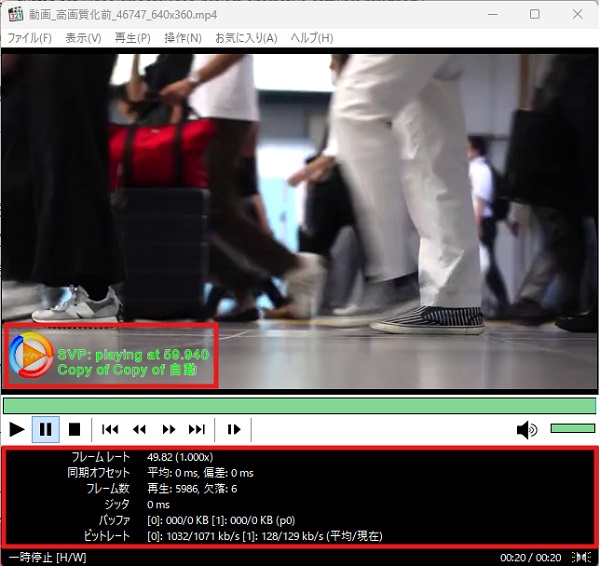The height and width of the screenshot is (566, 600).
Task: Open the 表示(V) menu
Action: pos(83,38)
